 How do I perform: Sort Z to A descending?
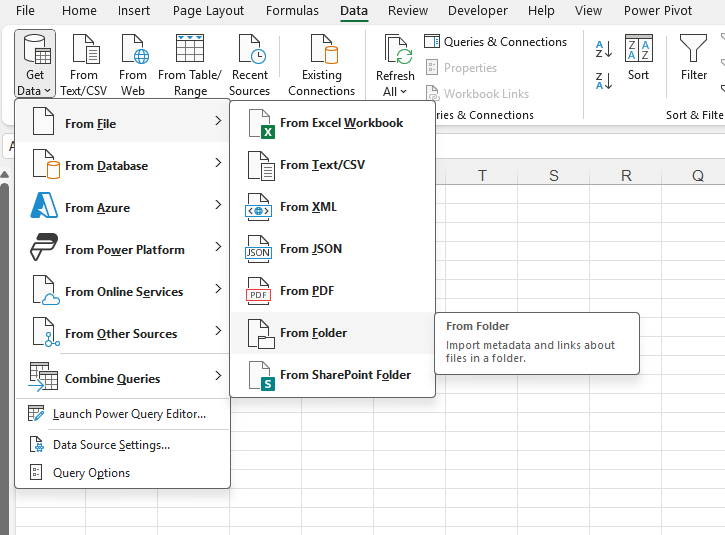point(604,81)
